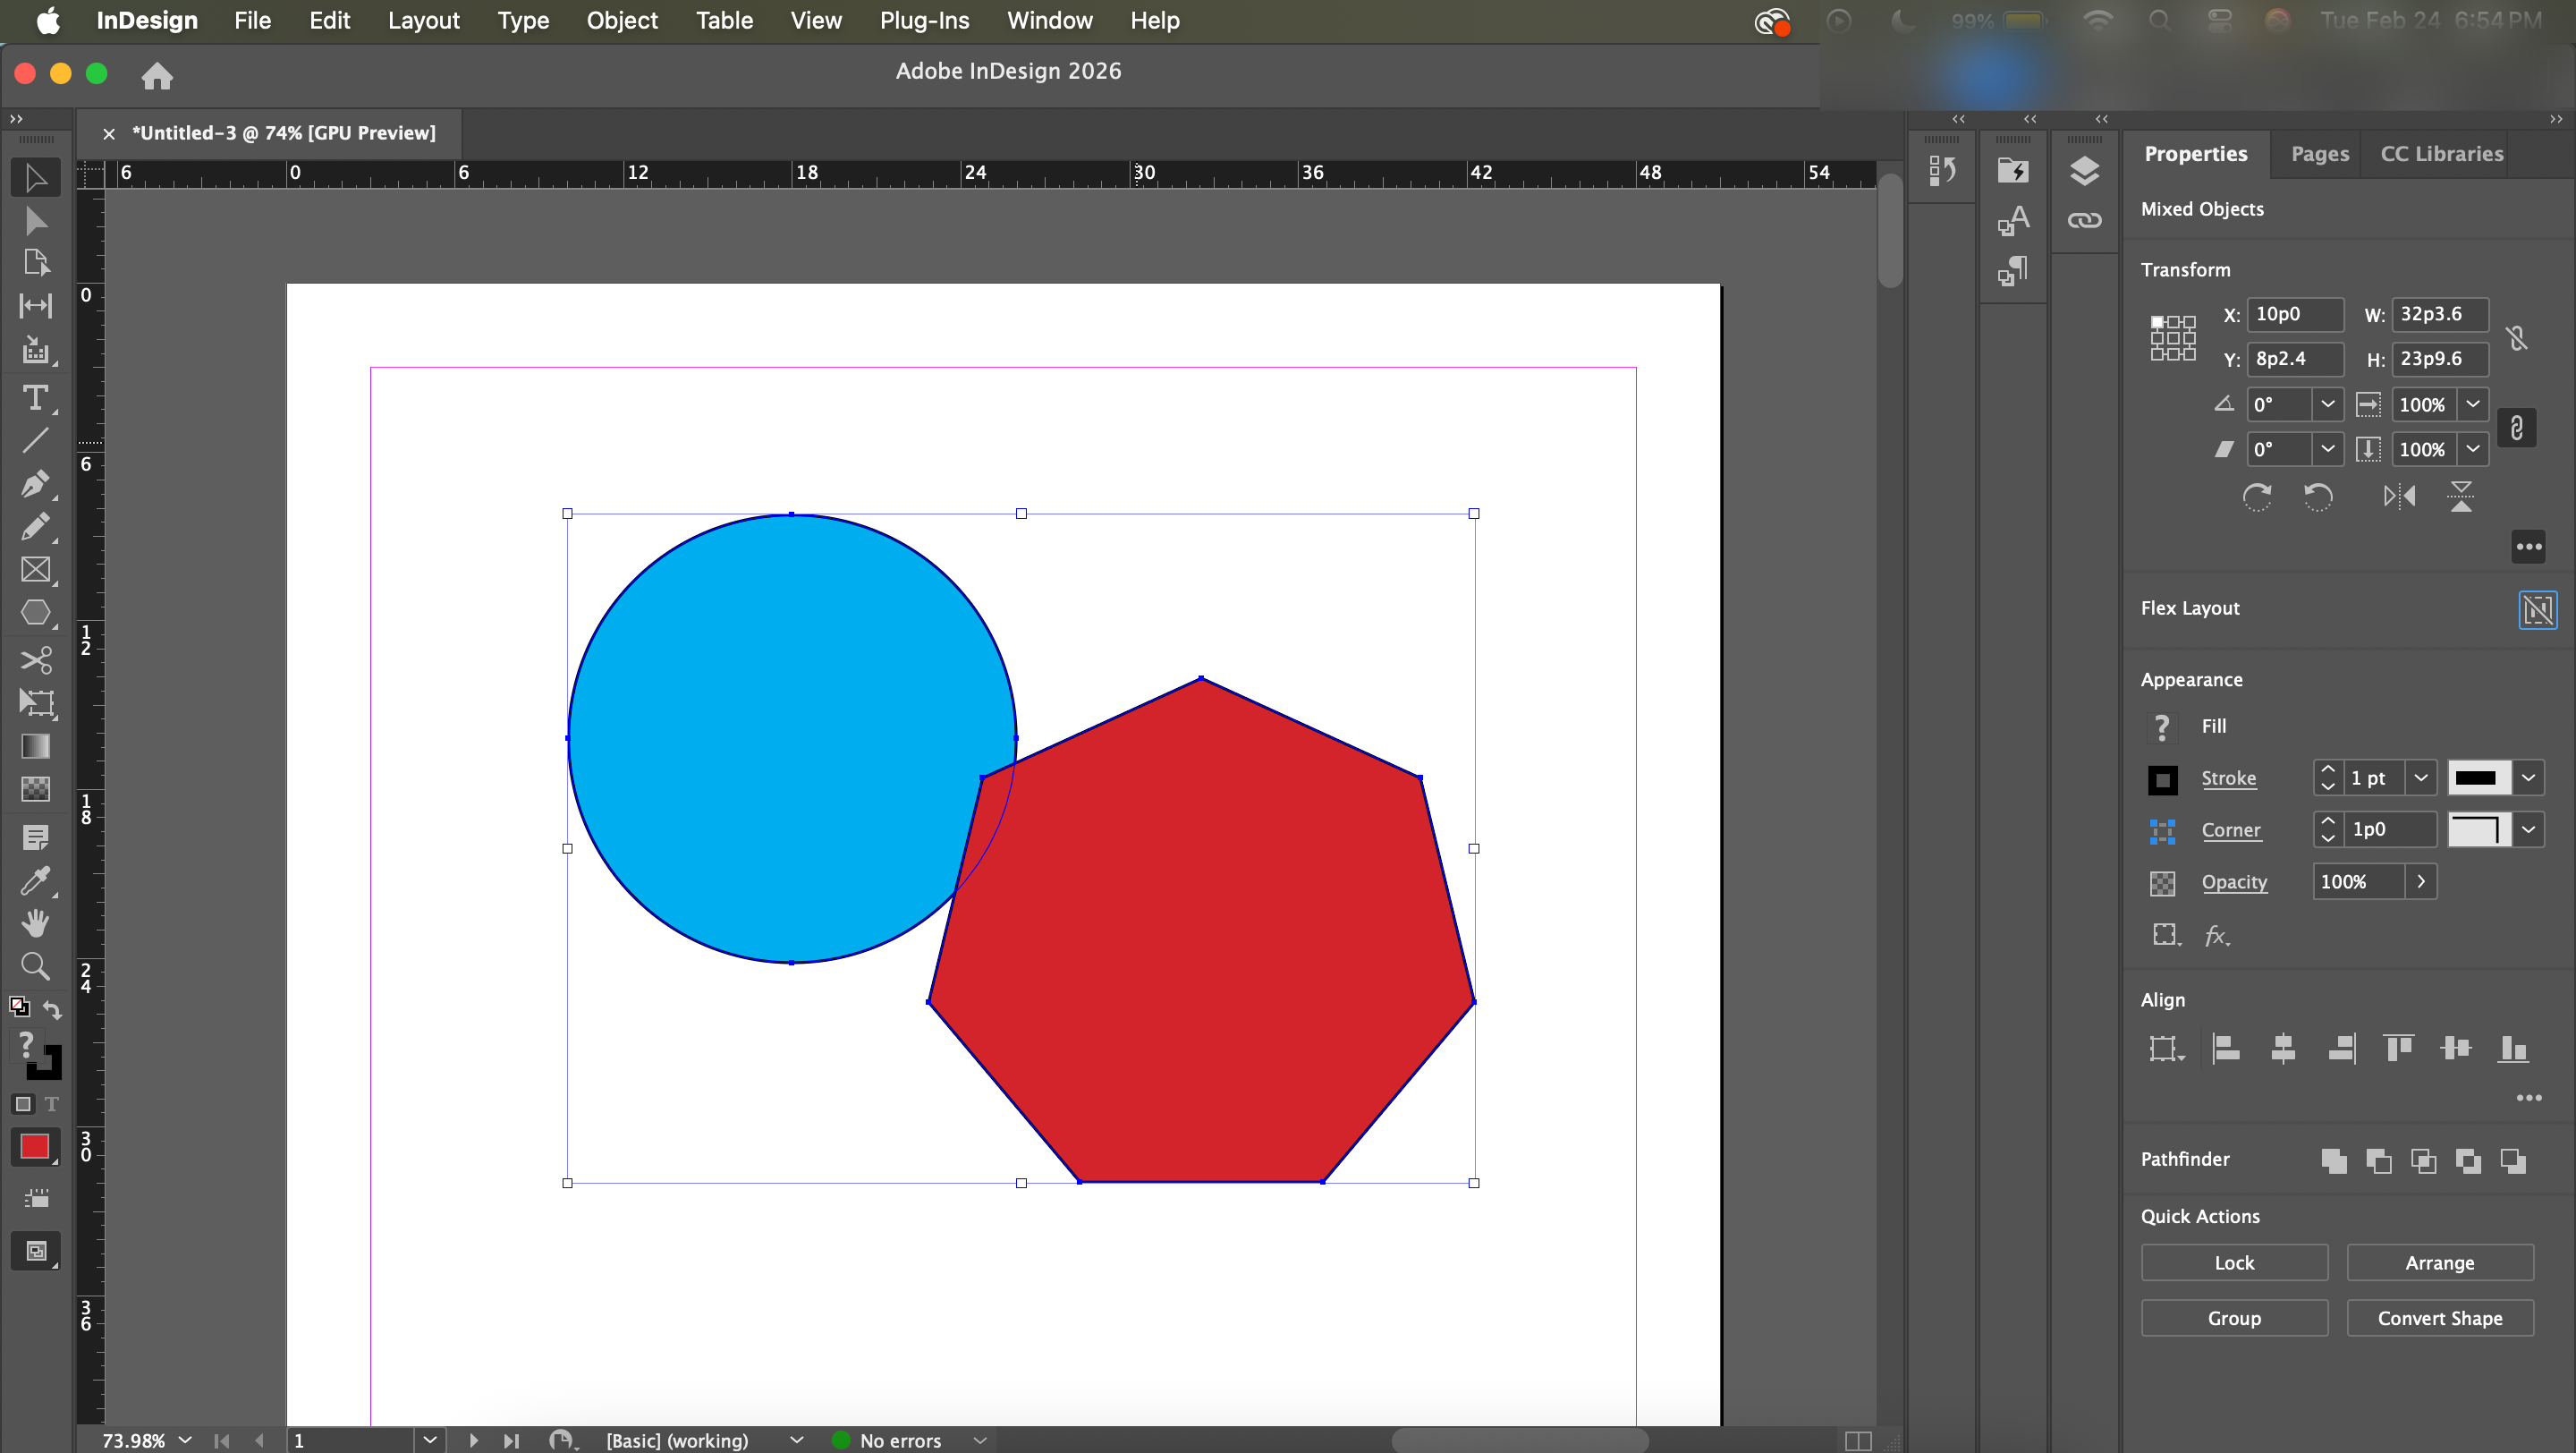Toggle constrain proportions for scaling
Image resolution: width=2576 pixels, height=1453 pixels.
point(2516,428)
